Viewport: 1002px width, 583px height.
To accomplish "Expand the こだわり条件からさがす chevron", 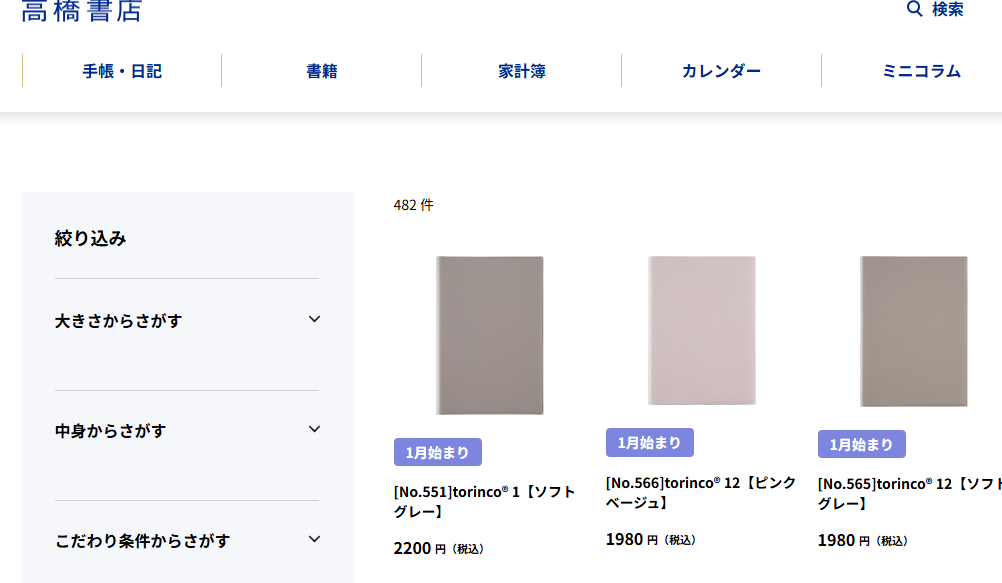I will click(314, 540).
